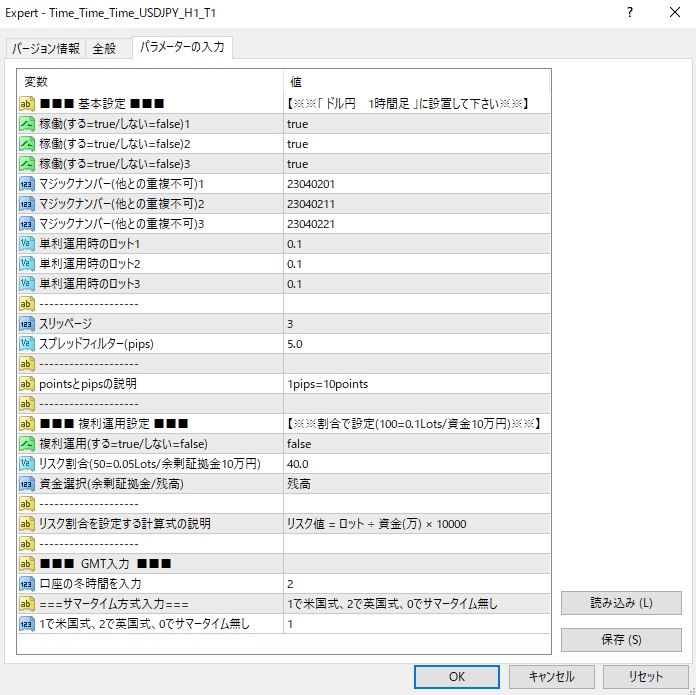Edit the magic number value 23040221
The width and height of the screenshot is (696, 695).
tap(416, 224)
